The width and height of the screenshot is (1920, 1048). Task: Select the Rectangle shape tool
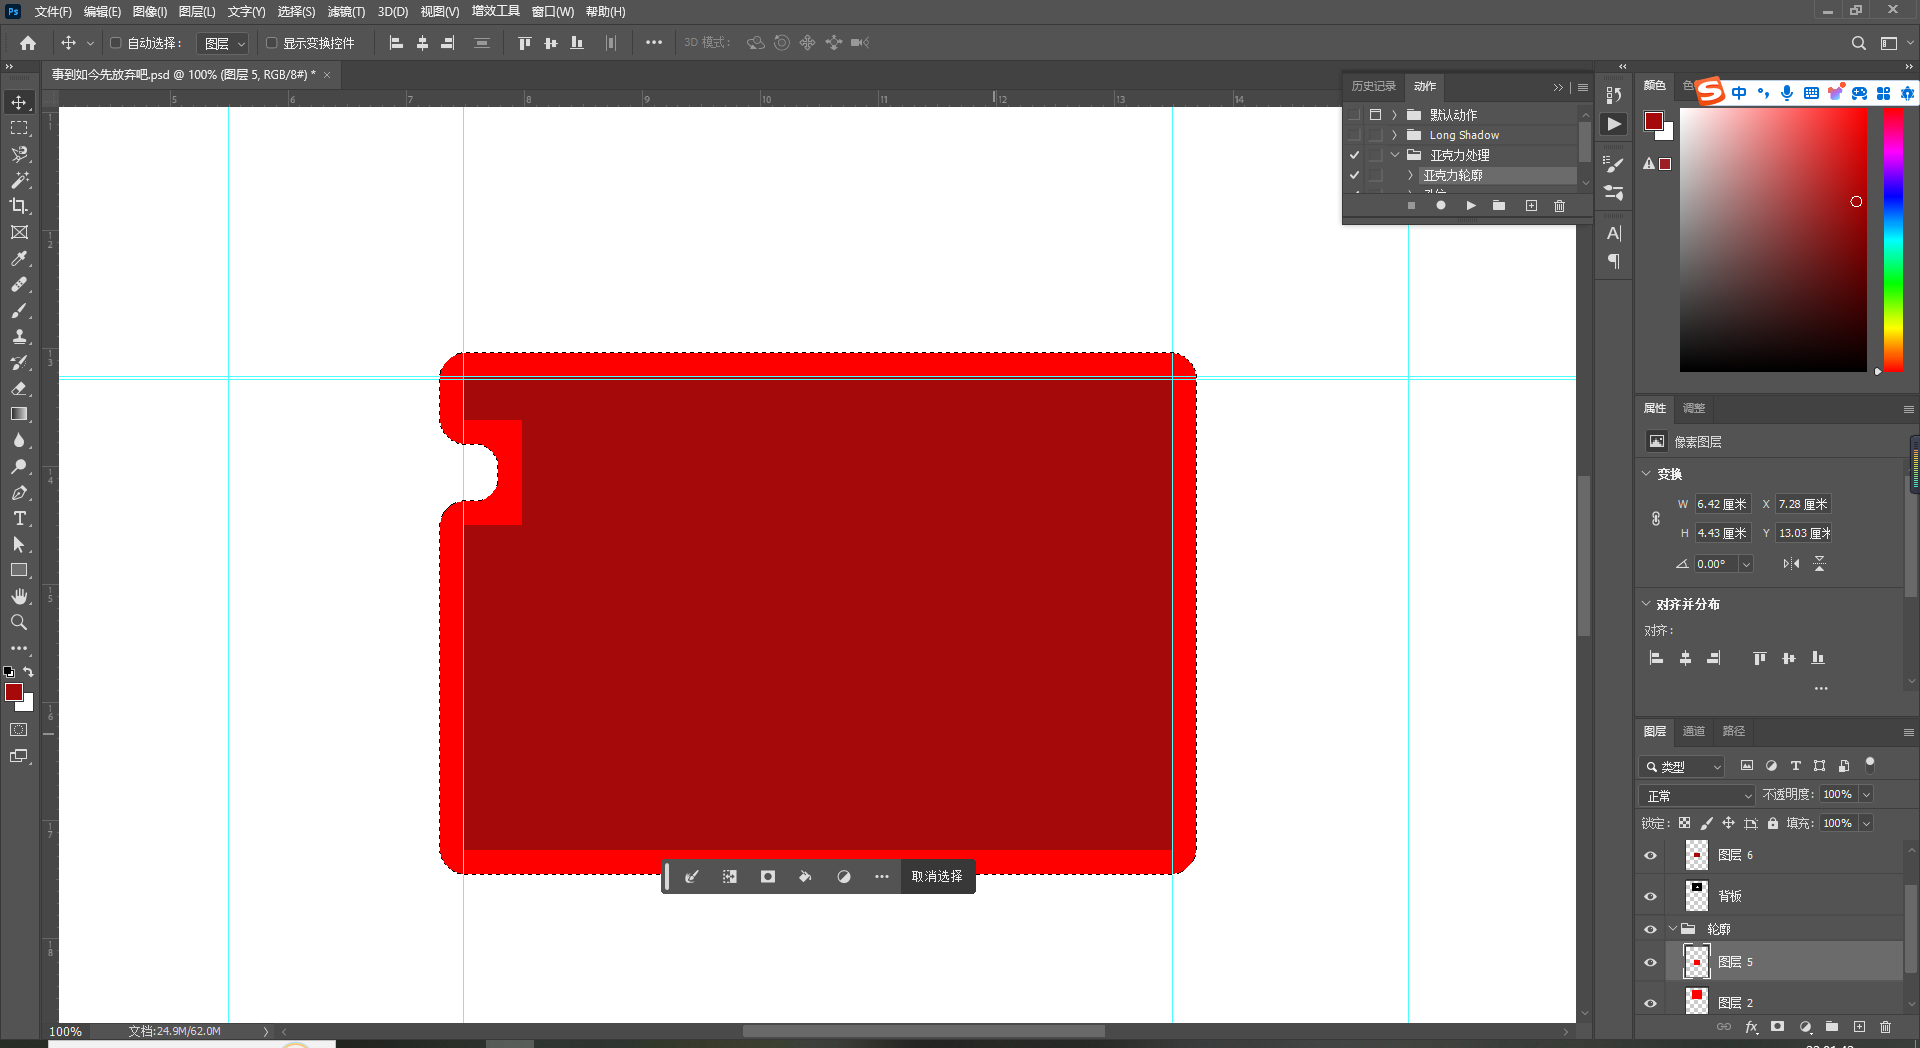pyautogui.click(x=19, y=570)
